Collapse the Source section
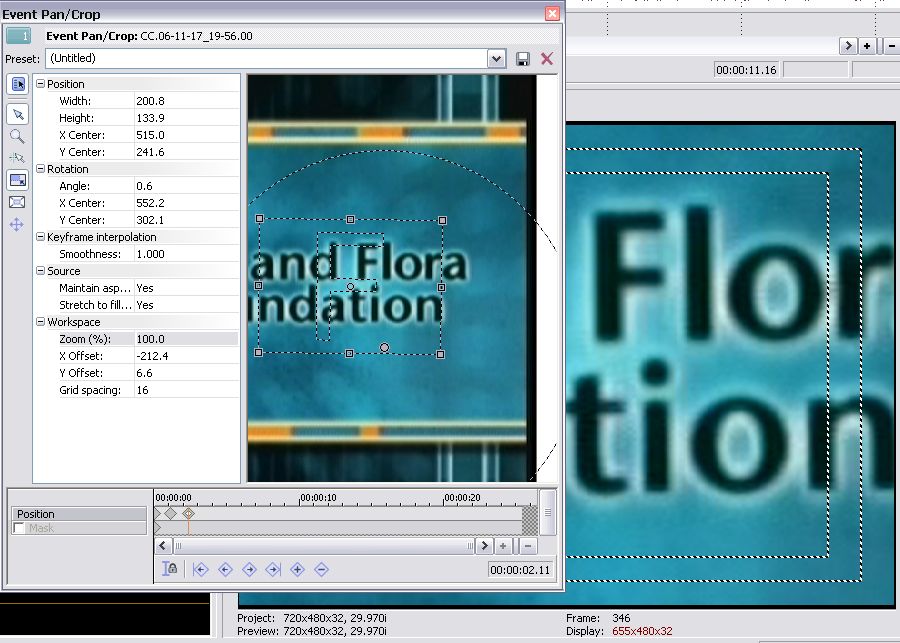 point(40,270)
